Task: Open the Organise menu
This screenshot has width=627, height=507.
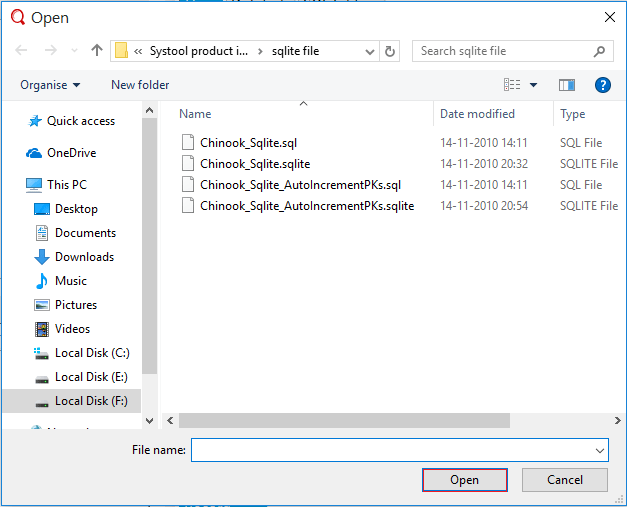Action: click(x=50, y=85)
